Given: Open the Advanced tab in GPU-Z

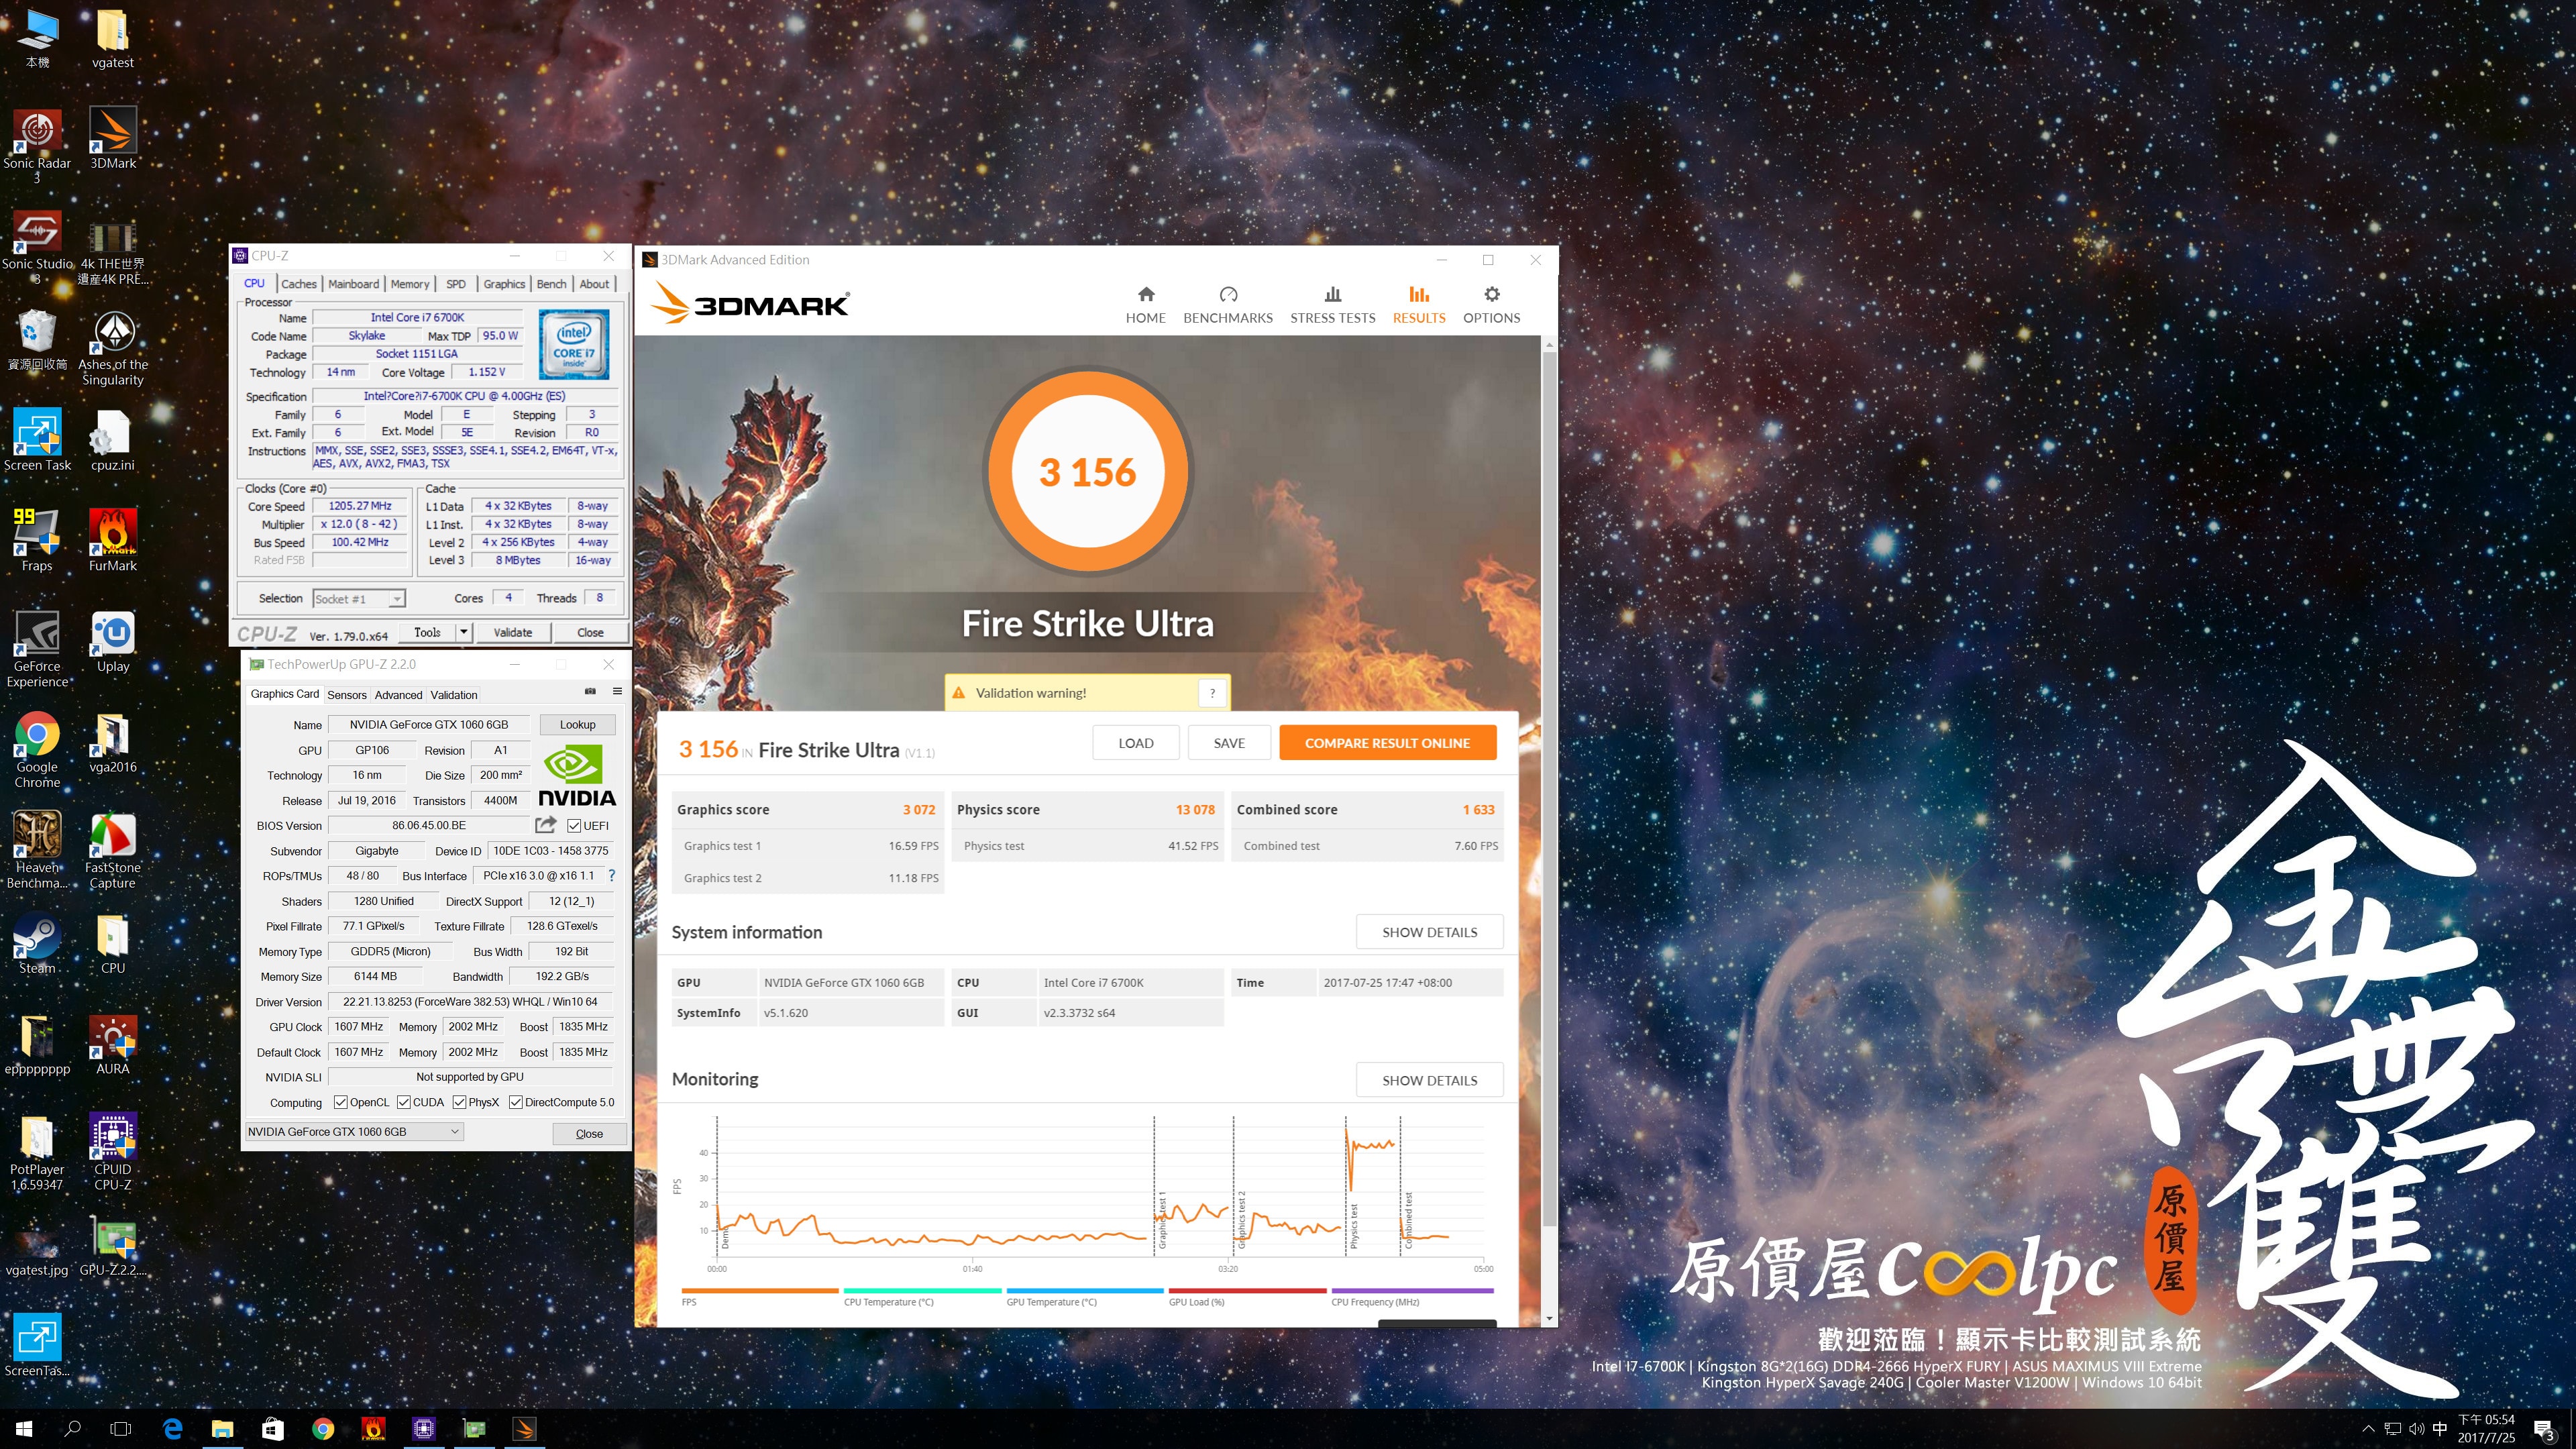Looking at the screenshot, I should click(399, 695).
